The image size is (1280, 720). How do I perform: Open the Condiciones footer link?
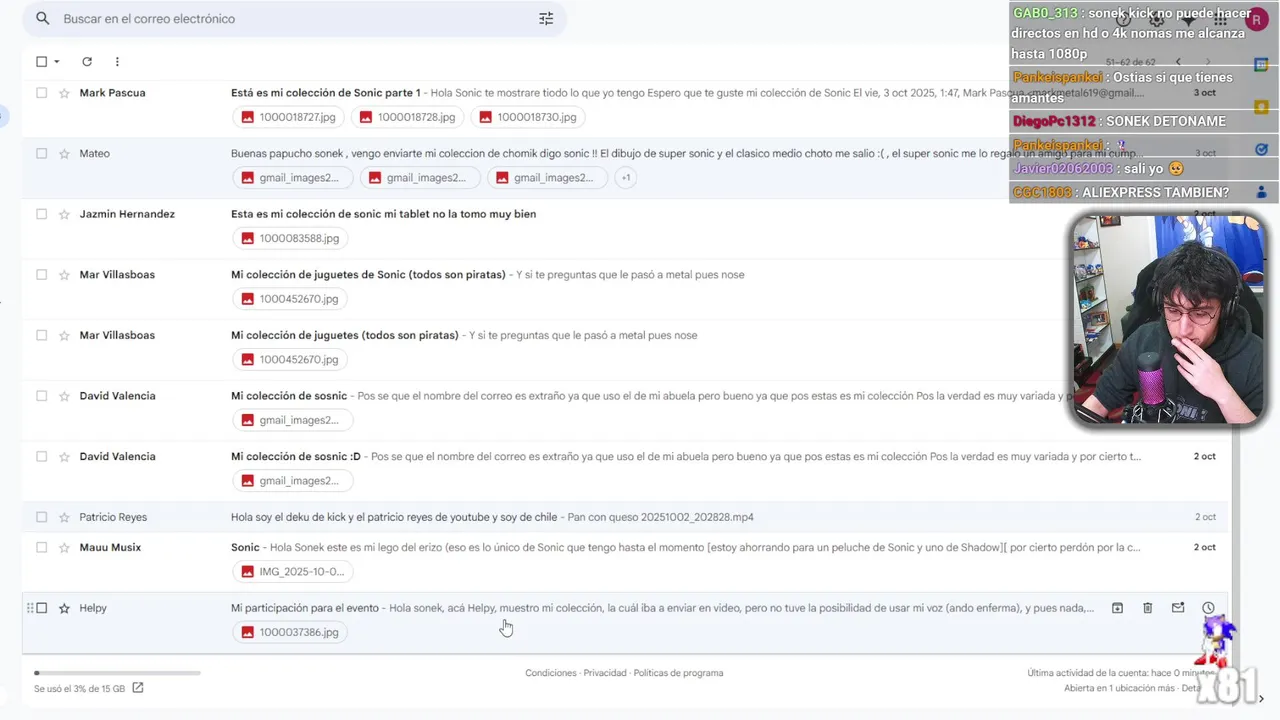pyautogui.click(x=550, y=673)
